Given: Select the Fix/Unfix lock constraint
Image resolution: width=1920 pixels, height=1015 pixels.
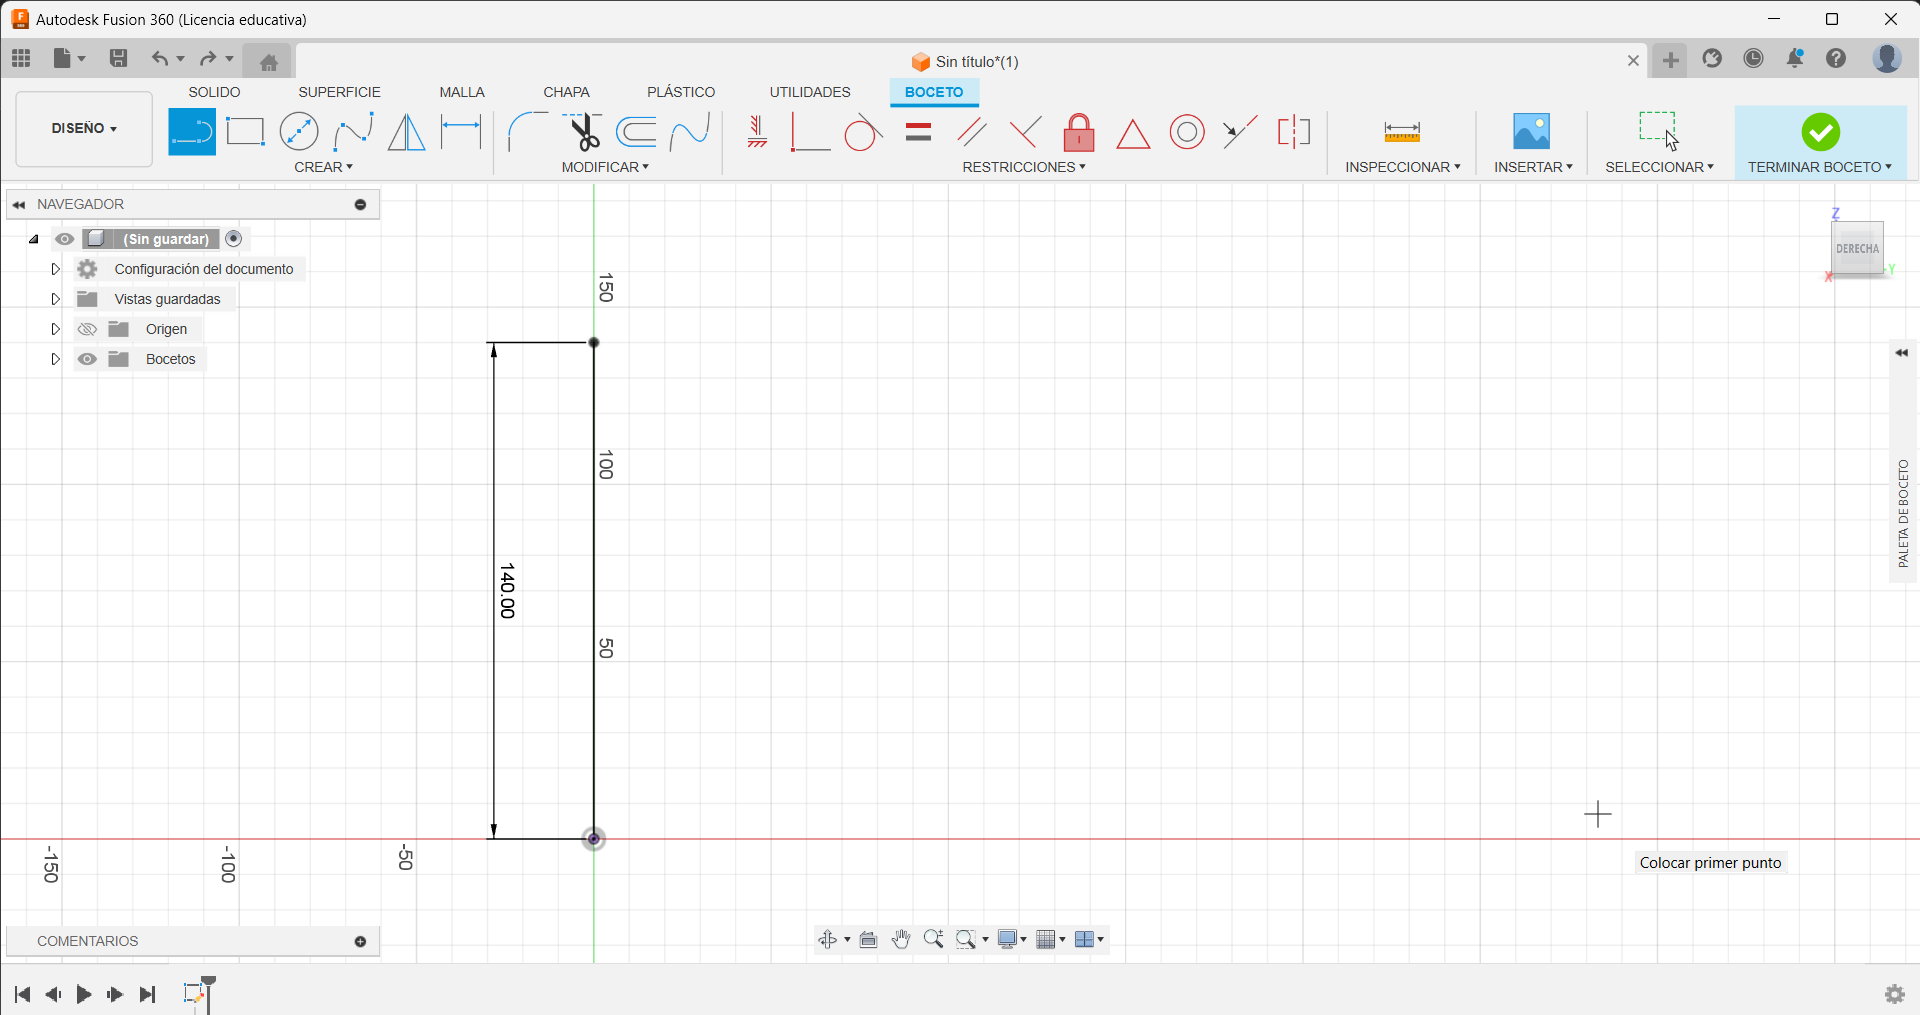Looking at the screenshot, I should 1079,132.
